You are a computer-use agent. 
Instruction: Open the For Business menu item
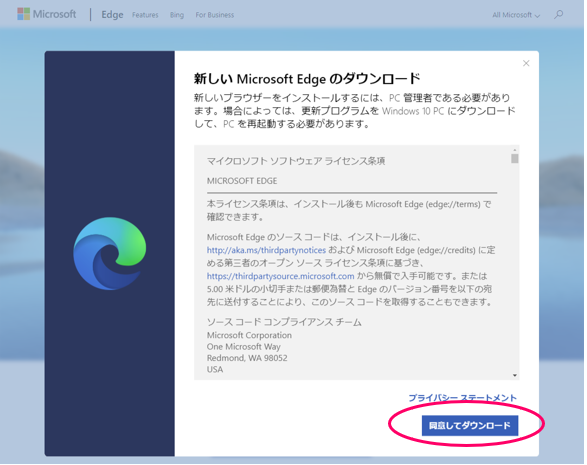[215, 15]
